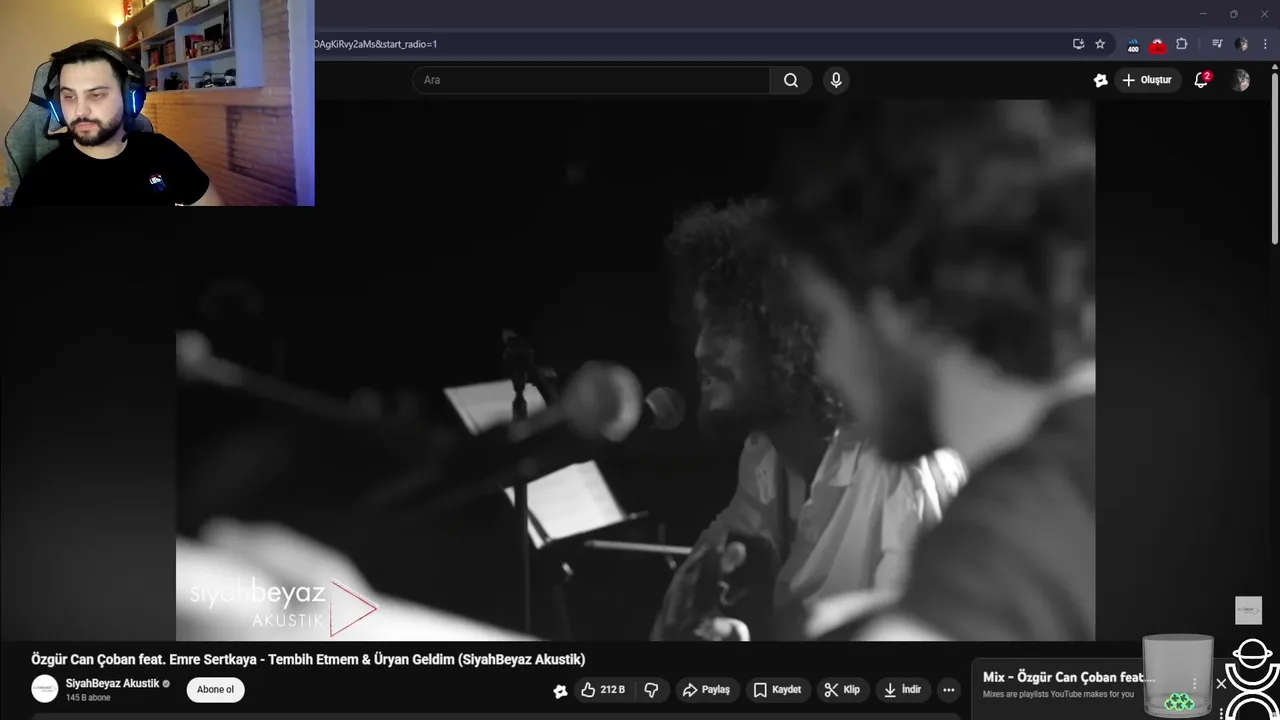The image size is (1280, 720).
Task: Click sparkle icon left of like button
Action: coord(560,690)
